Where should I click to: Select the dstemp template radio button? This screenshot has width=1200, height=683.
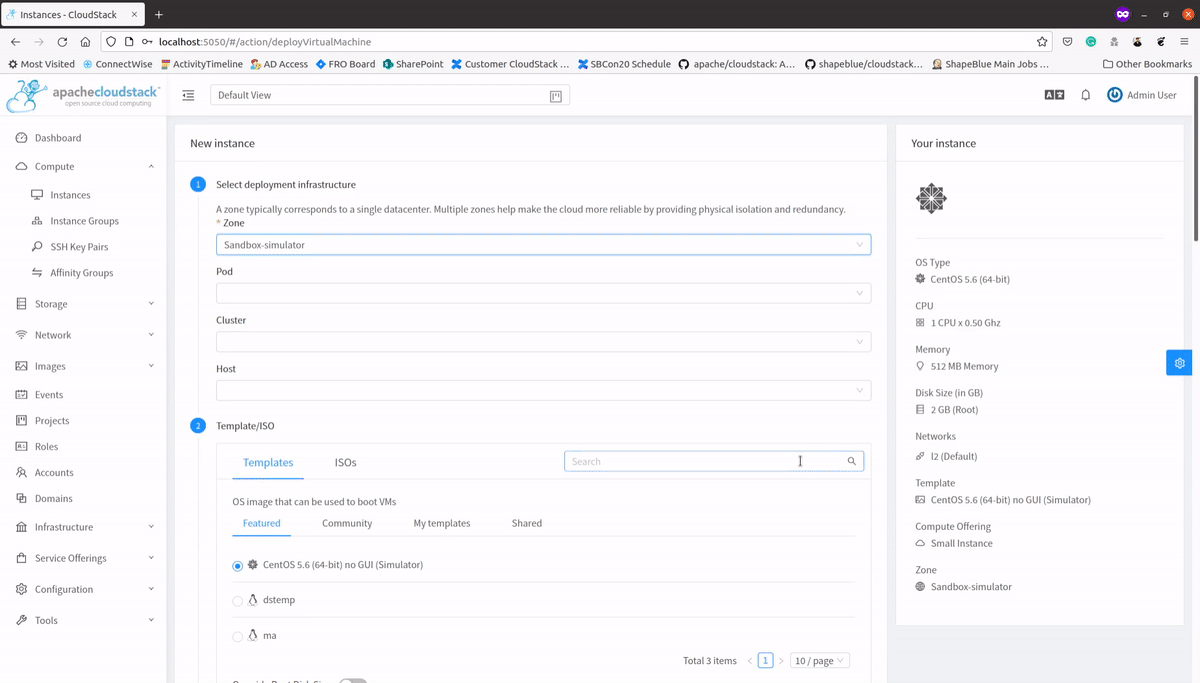click(x=237, y=601)
